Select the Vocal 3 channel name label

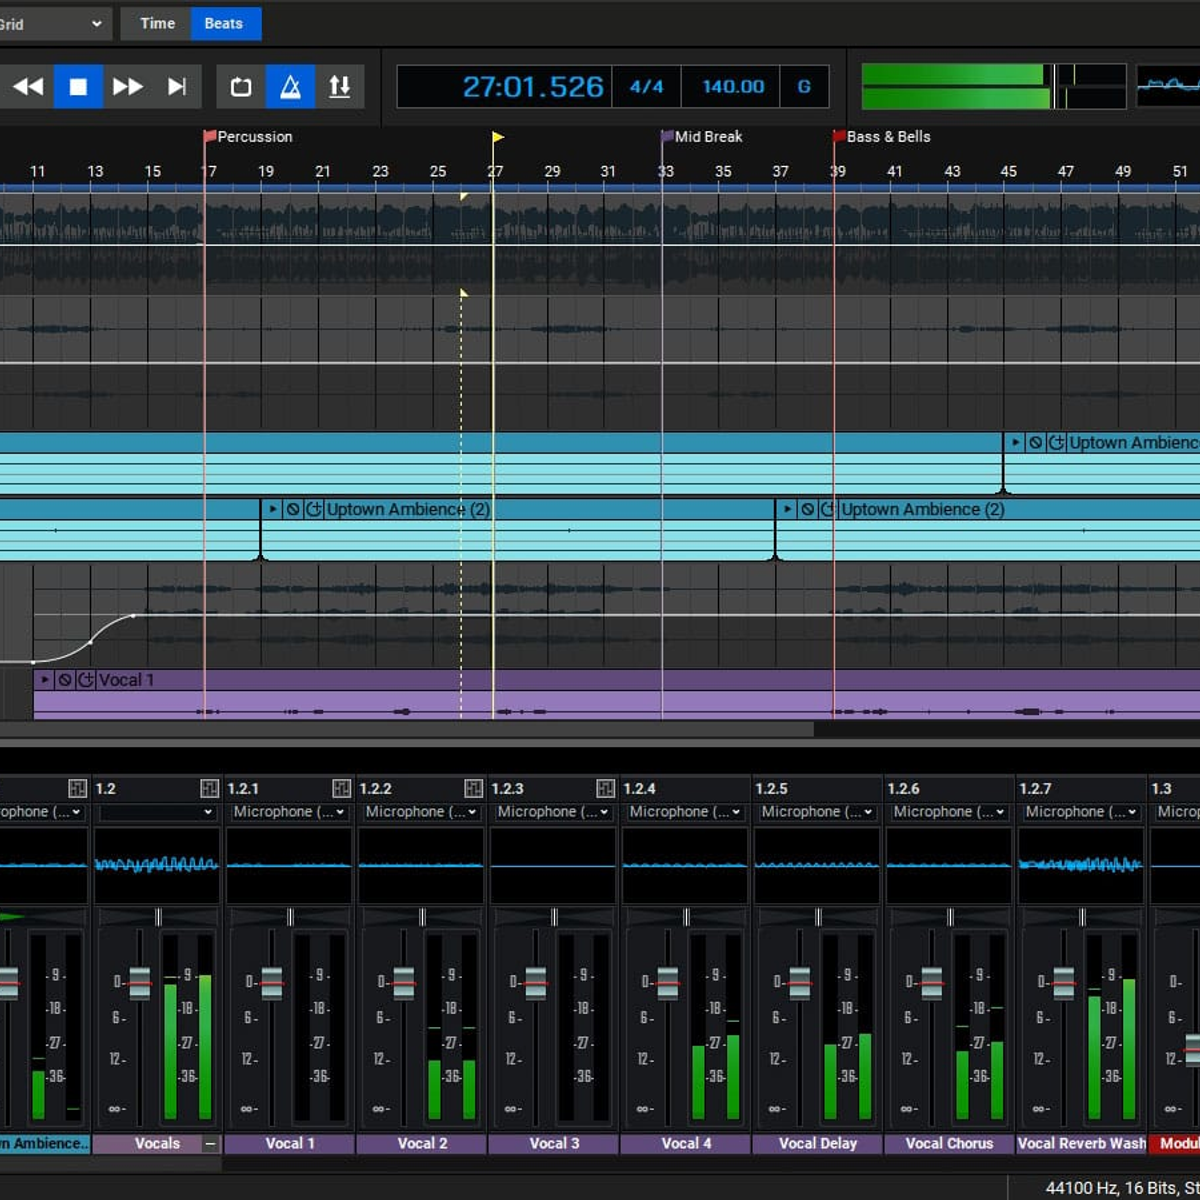553,1143
